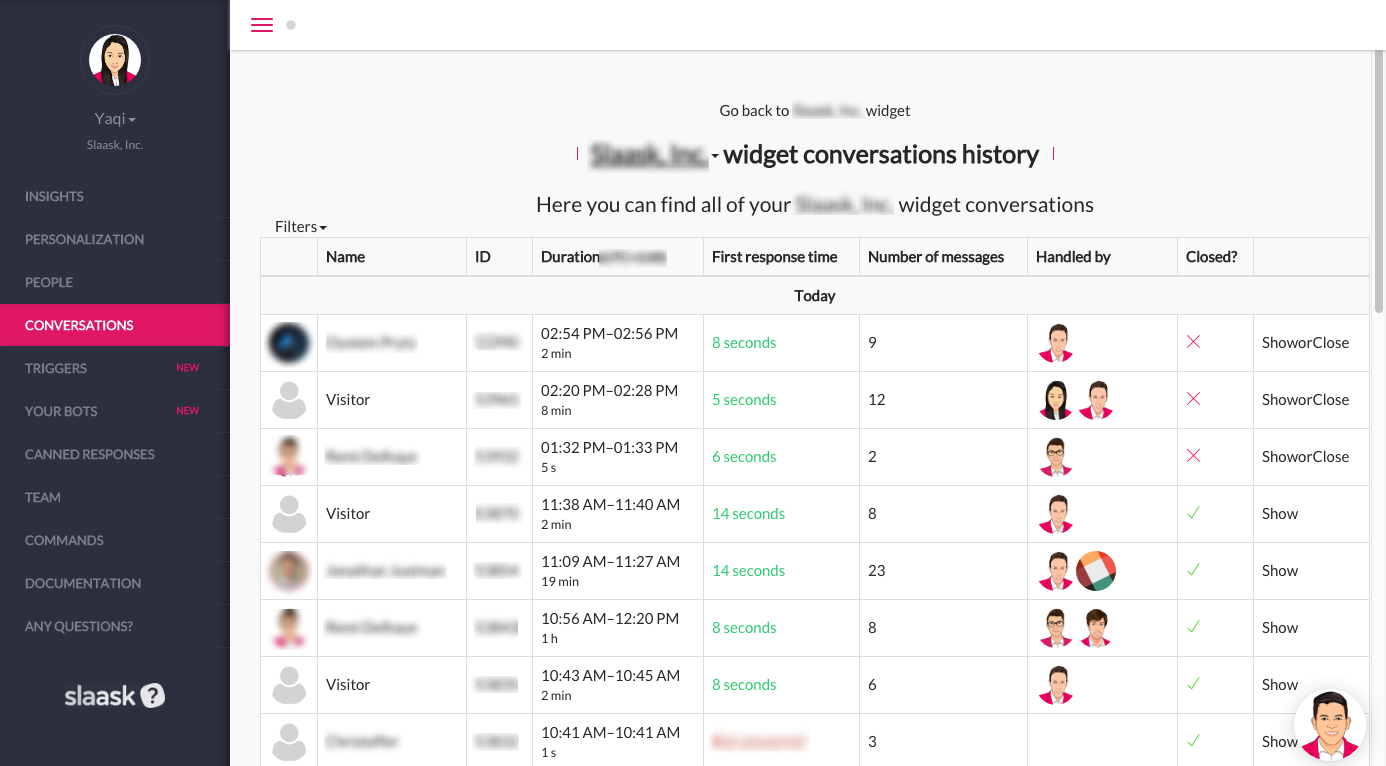Click agent avatar in 11:38 AM row
This screenshot has height=766, width=1386.
click(1056, 514)
